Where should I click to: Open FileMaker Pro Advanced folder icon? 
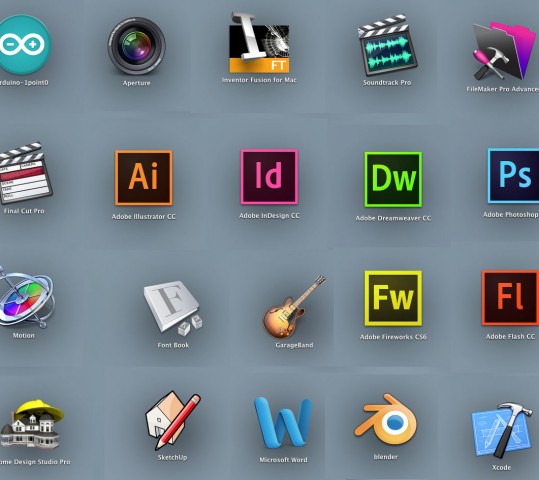pyautogui.click(x=504, y=51)
